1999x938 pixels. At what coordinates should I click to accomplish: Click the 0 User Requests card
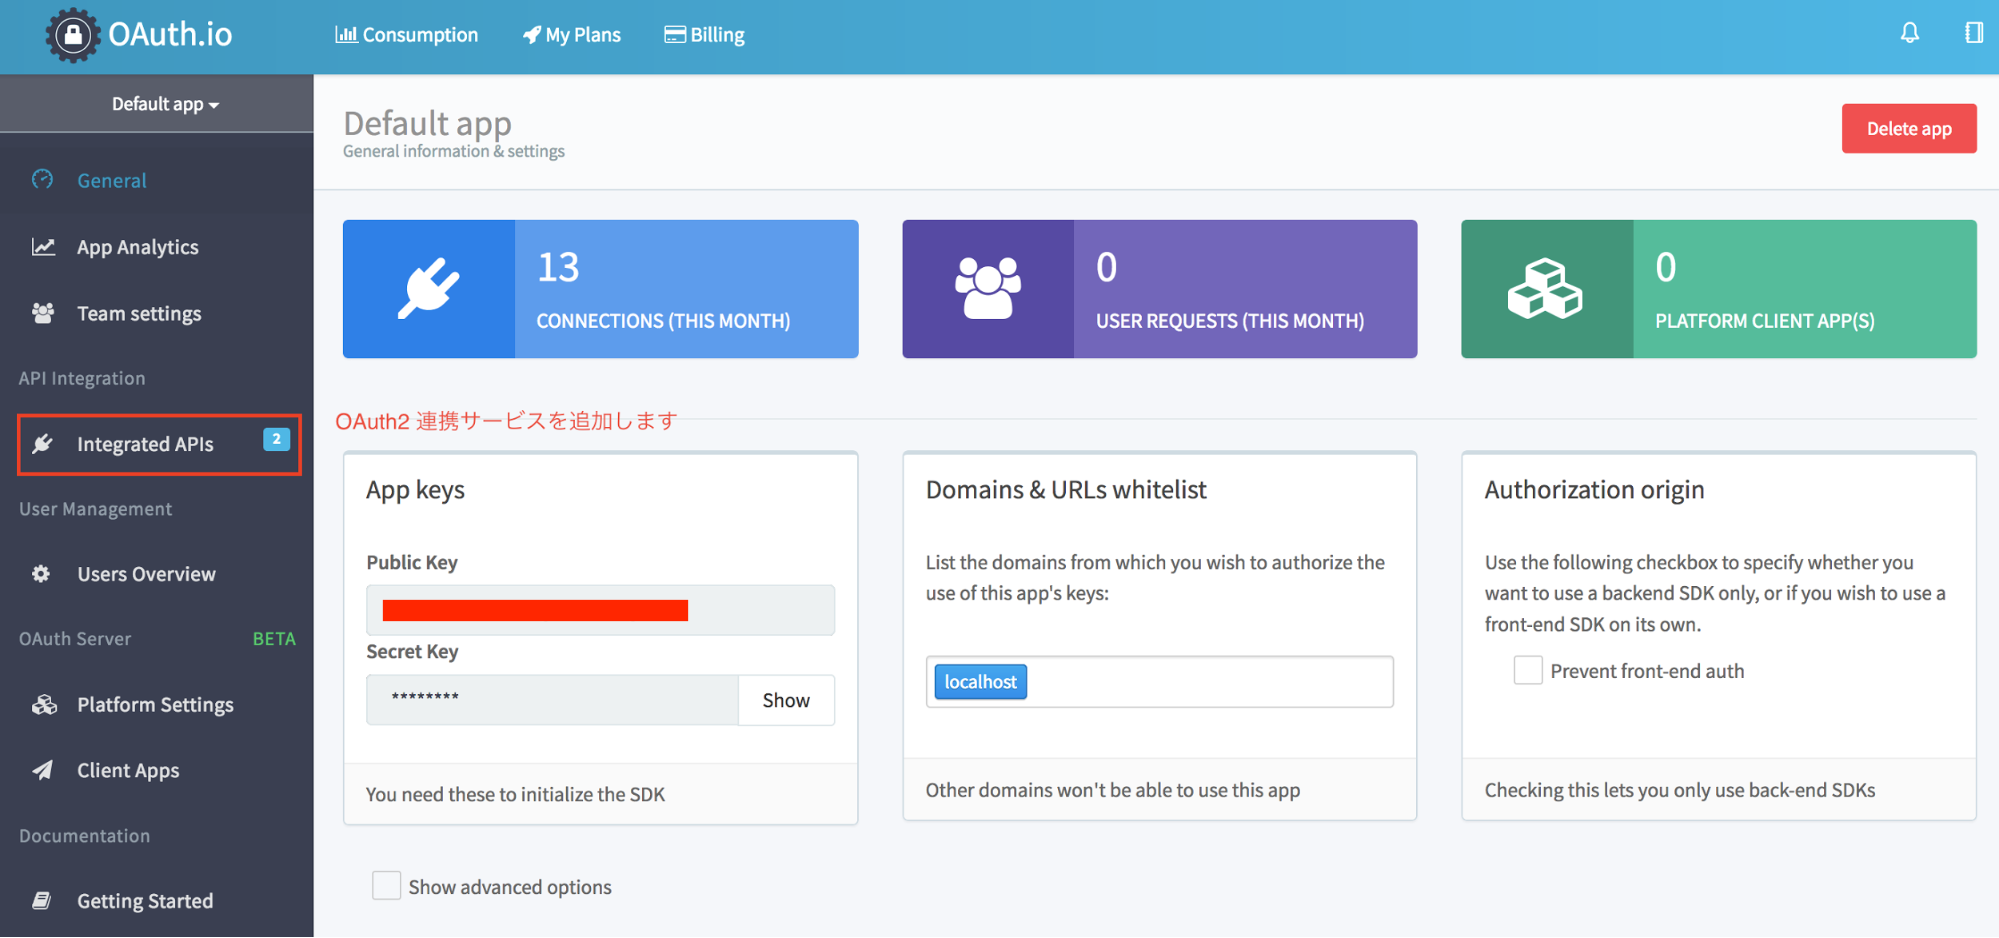[x=1160, y=289]
